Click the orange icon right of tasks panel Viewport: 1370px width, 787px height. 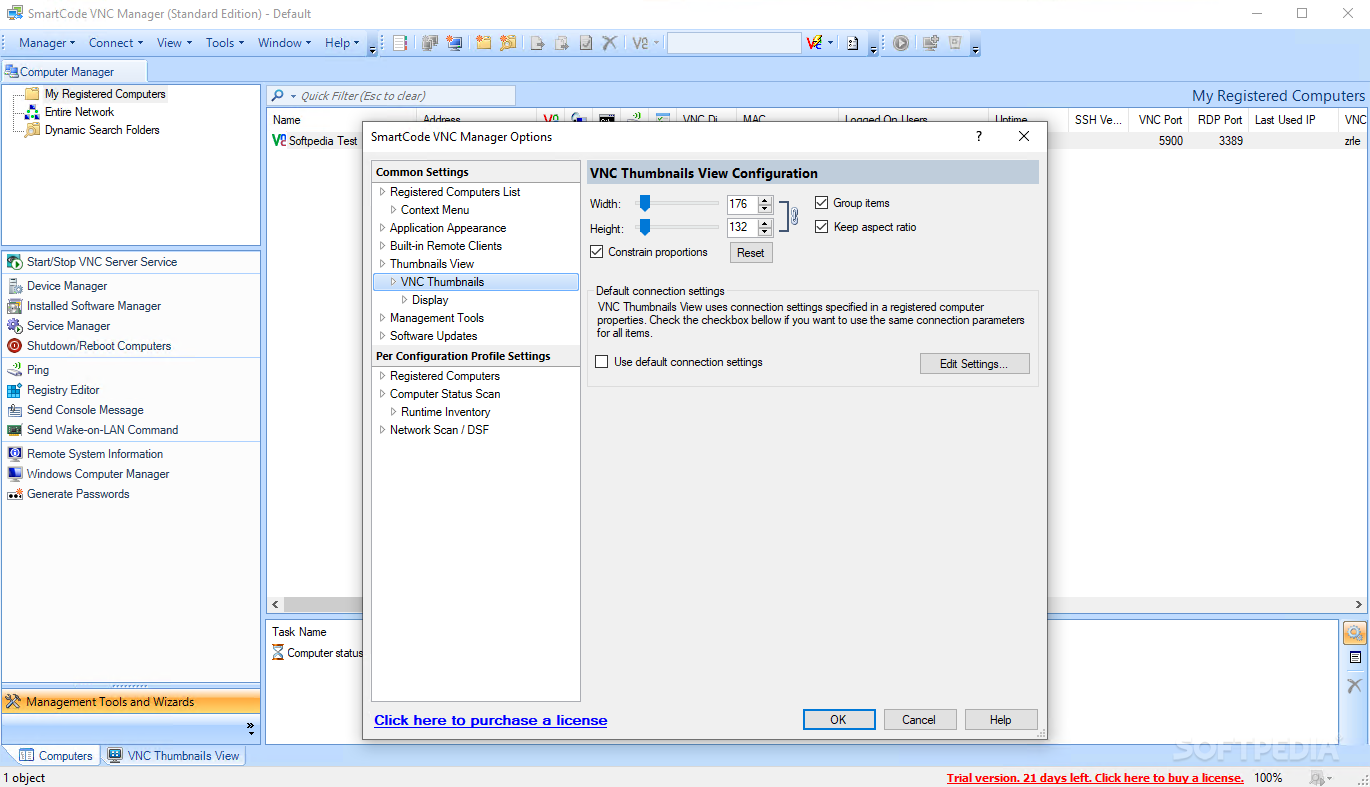click(1355, 633)
